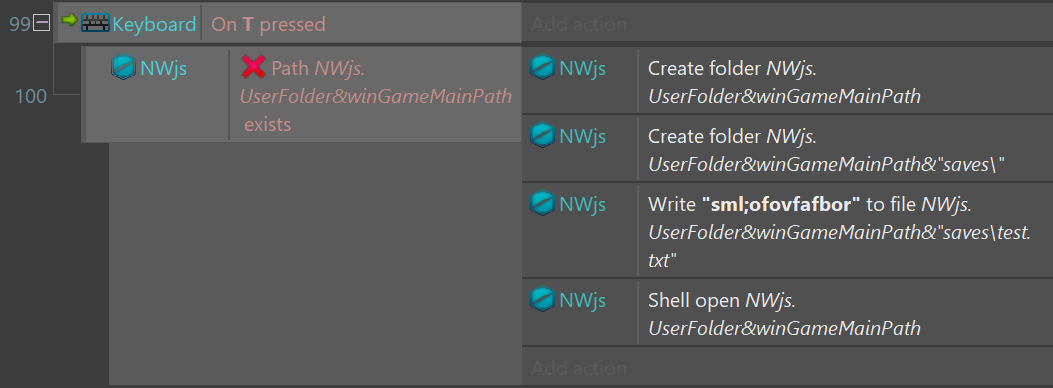Click the Keyboard object icon in event 99

click(x=95, y=24)
